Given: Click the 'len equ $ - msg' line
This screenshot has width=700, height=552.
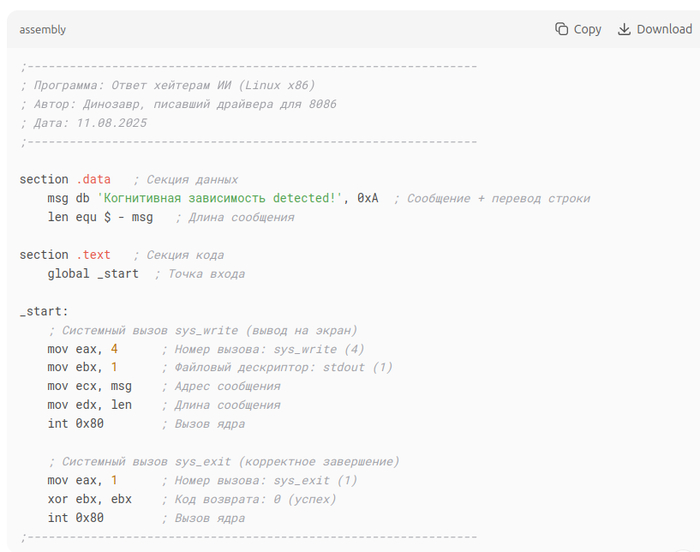Looking at the screenshot, I should coord(100,217).
